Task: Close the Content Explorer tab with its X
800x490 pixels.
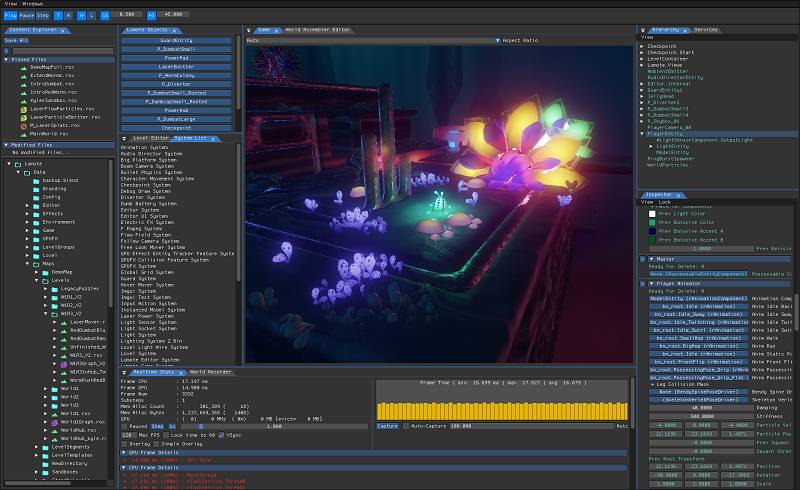Action: pyautogui.click(x=63, y=31)
